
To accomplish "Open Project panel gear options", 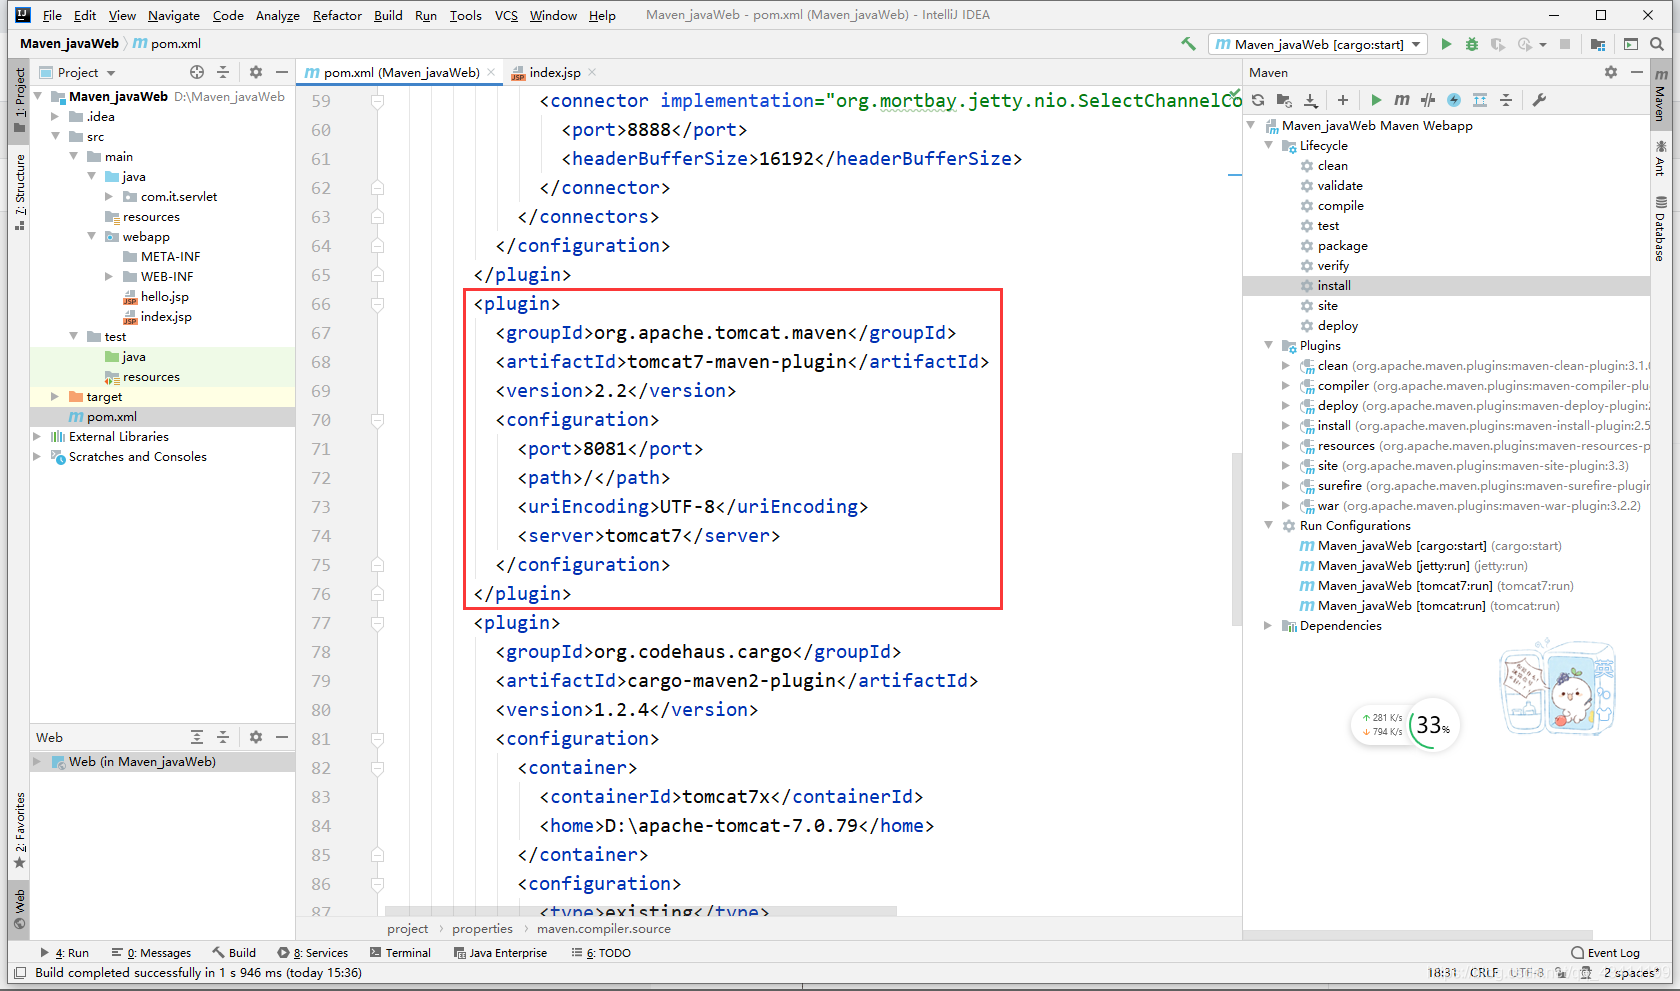I will click(x=256, y=72).
